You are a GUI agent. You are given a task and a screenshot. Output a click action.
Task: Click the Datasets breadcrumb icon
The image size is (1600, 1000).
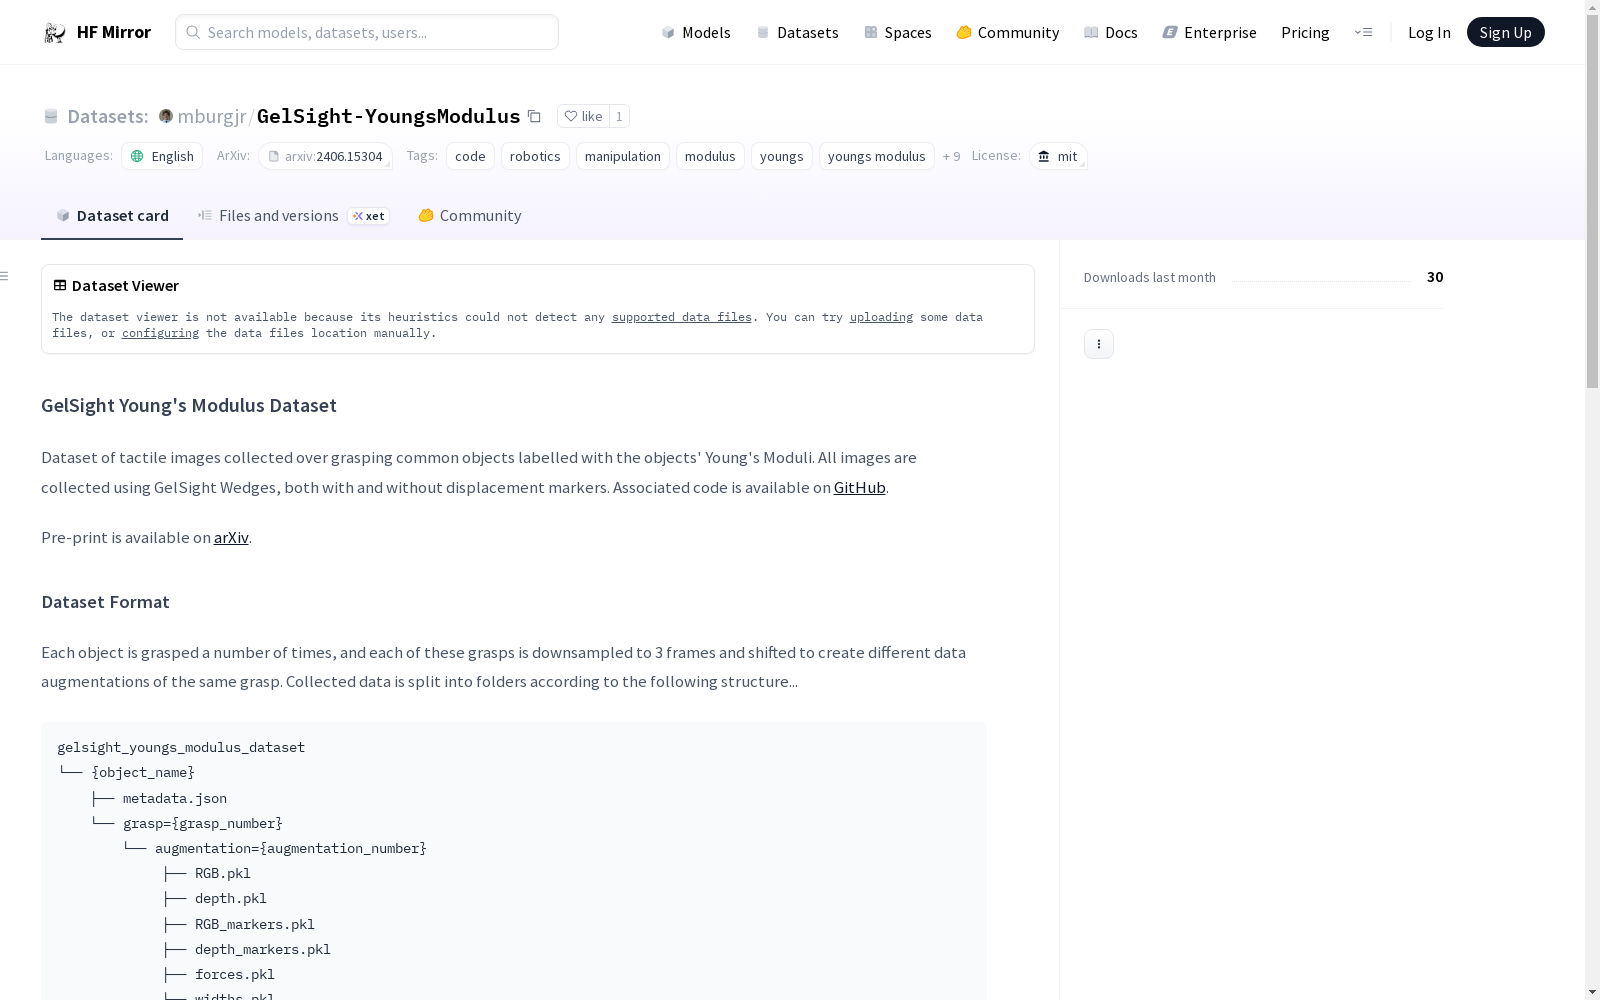[51, 117]
